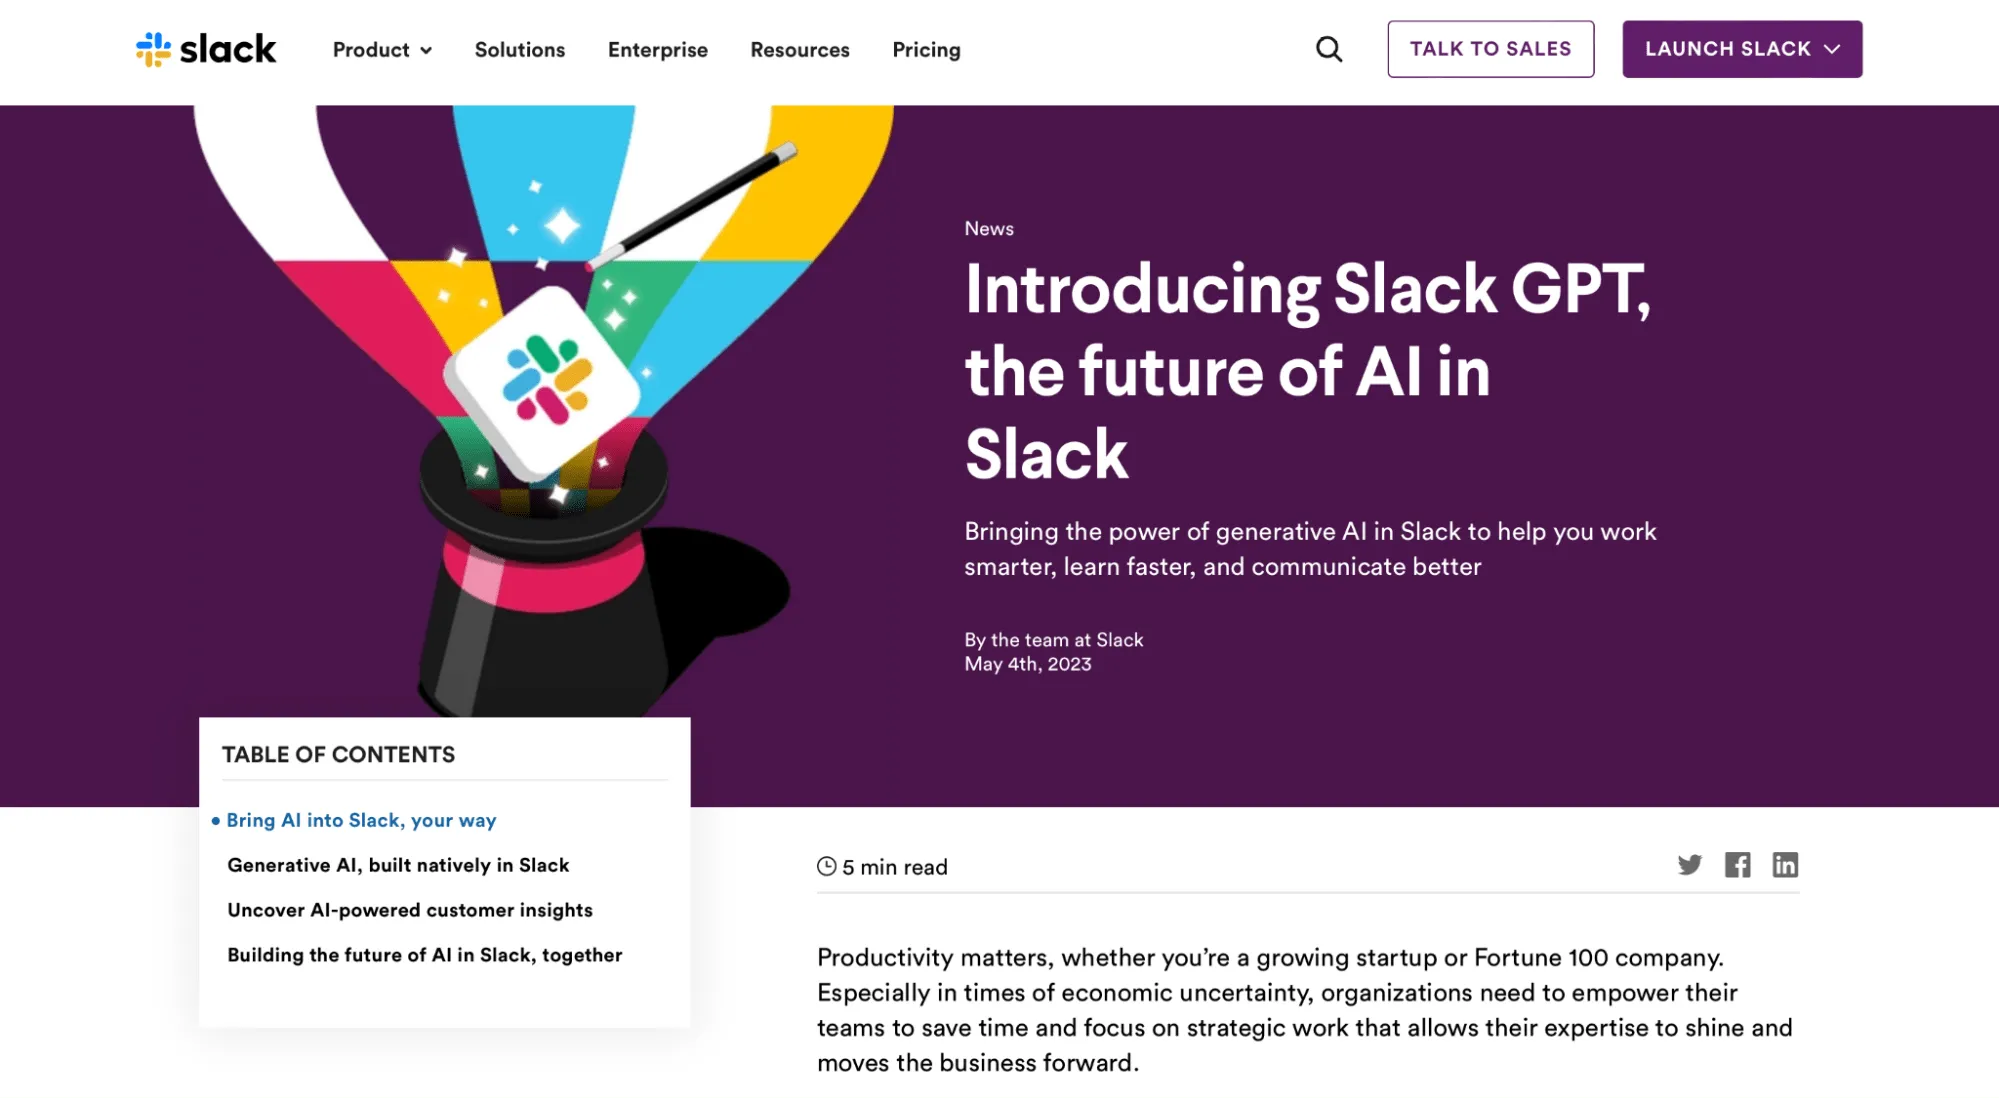Screen dimensions: 1999x1099
Task: Share article via Twitter icon
Action: 1690,865
